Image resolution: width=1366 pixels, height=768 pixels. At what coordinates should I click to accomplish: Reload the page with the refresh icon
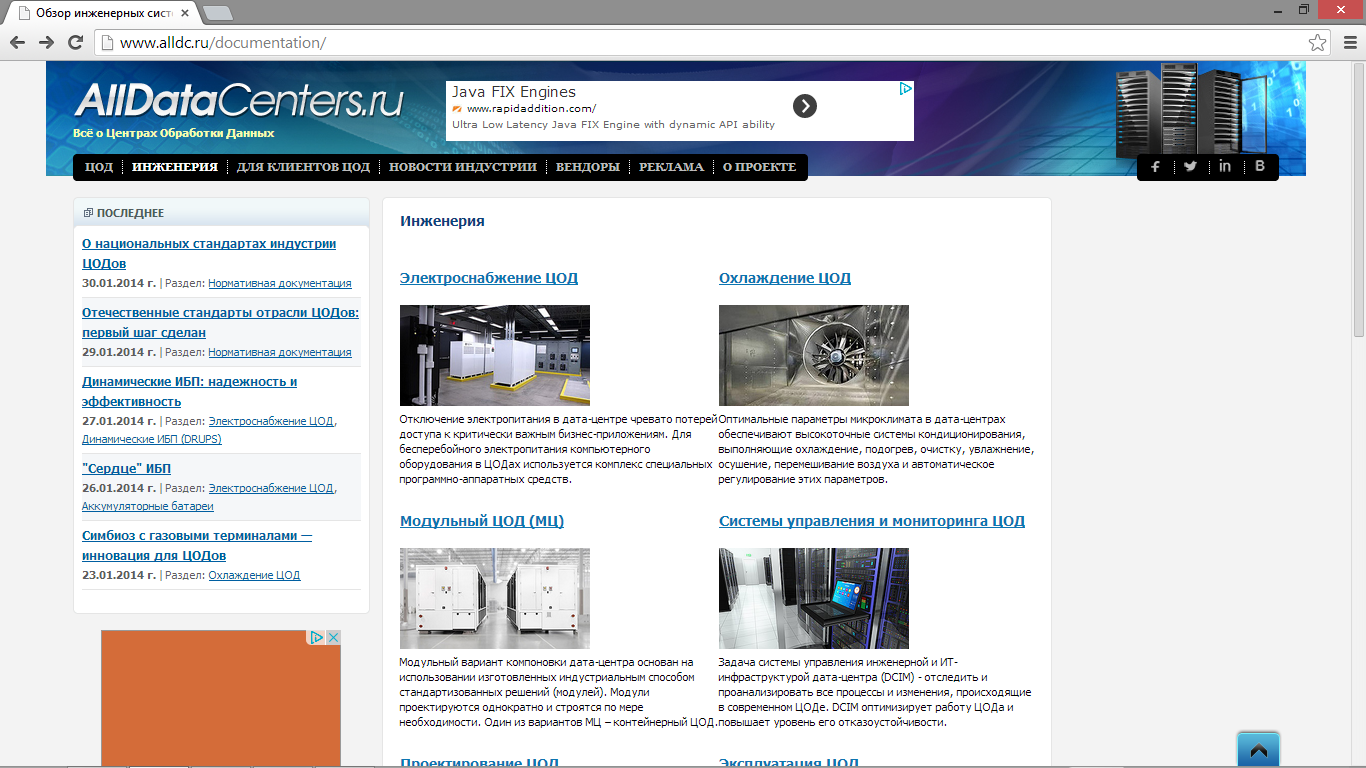(75, 42)
